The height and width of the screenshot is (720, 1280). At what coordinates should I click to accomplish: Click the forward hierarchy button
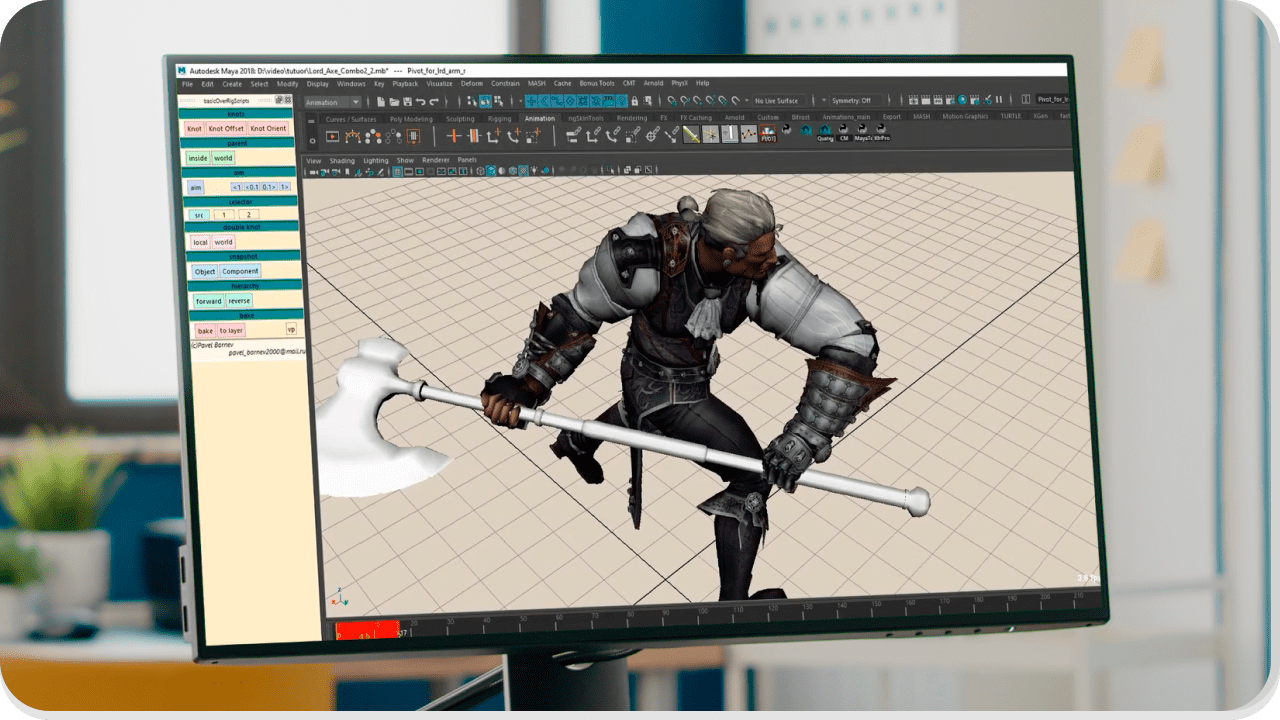tap(209, 301)
